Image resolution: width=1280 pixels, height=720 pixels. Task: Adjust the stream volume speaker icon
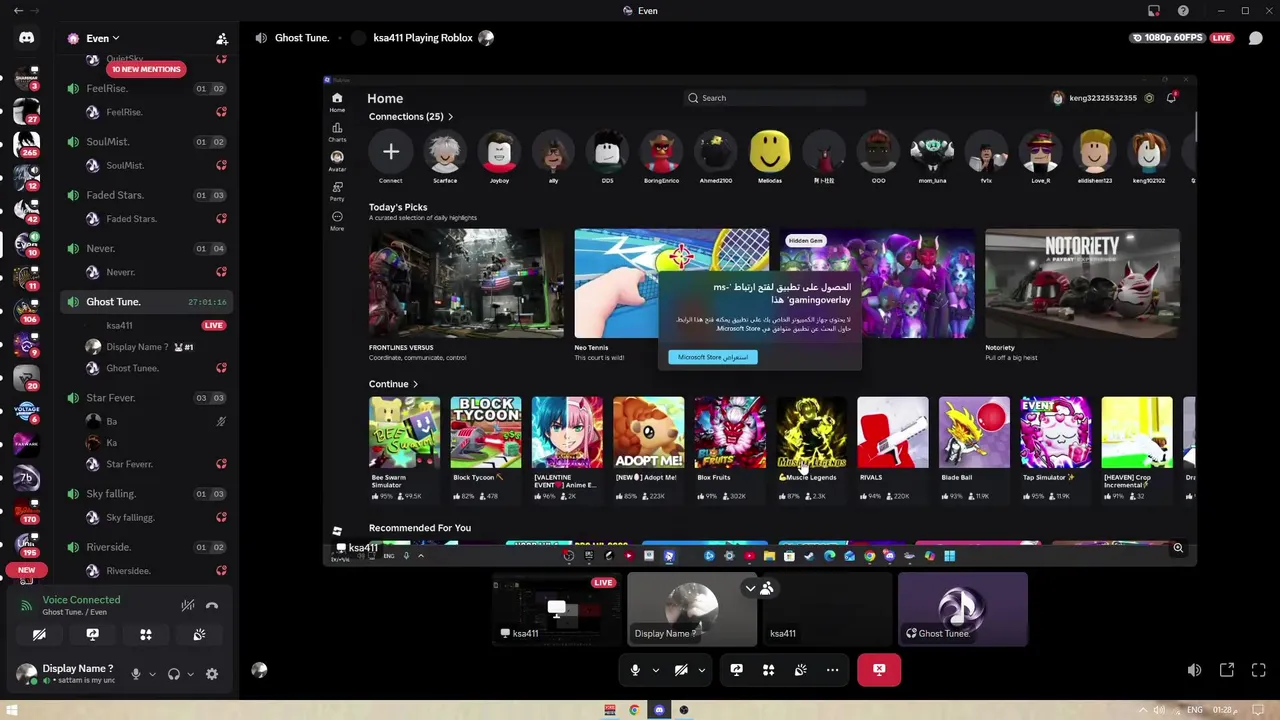1194,670
